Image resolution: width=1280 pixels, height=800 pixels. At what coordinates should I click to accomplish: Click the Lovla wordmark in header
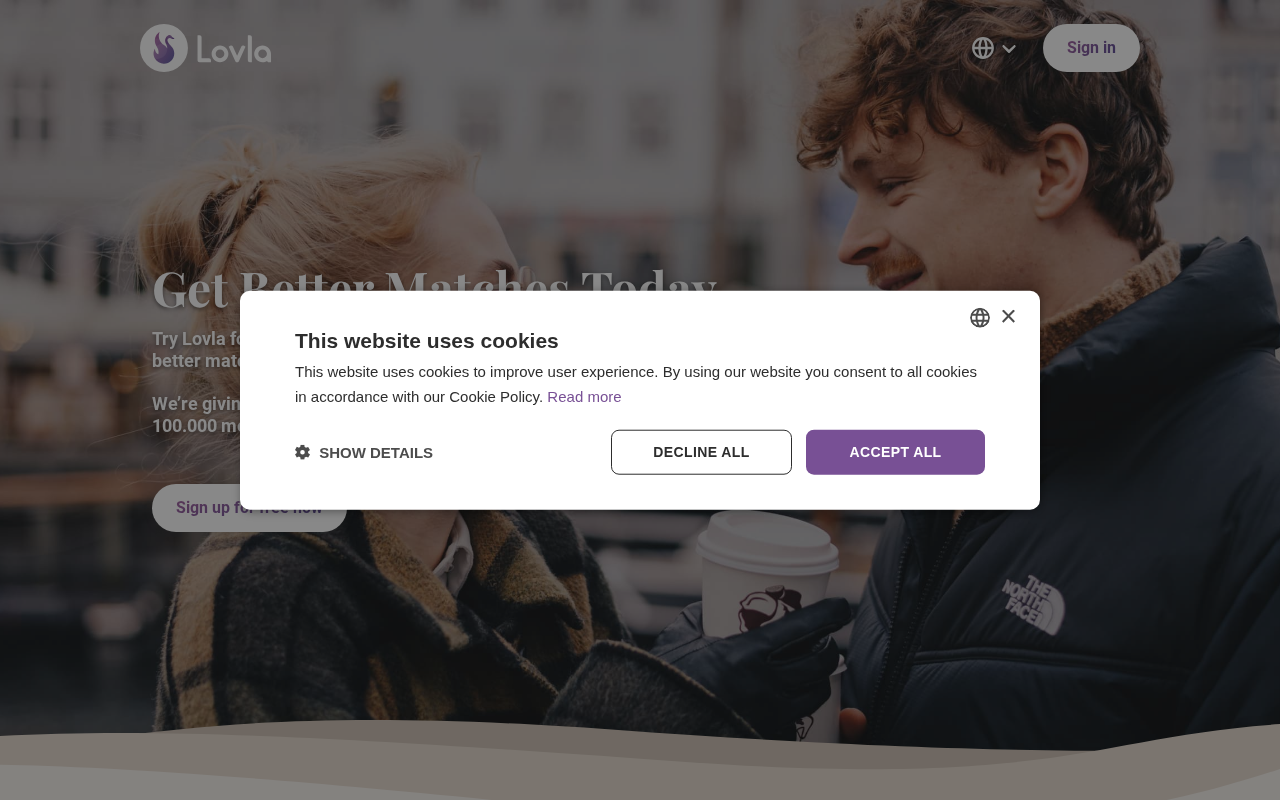pos(234,49)
